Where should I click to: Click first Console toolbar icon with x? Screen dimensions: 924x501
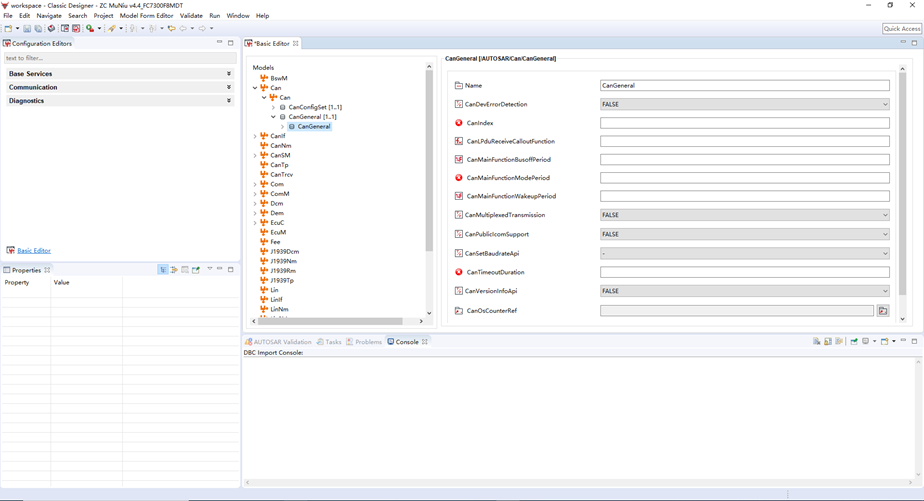click(817, 341)
